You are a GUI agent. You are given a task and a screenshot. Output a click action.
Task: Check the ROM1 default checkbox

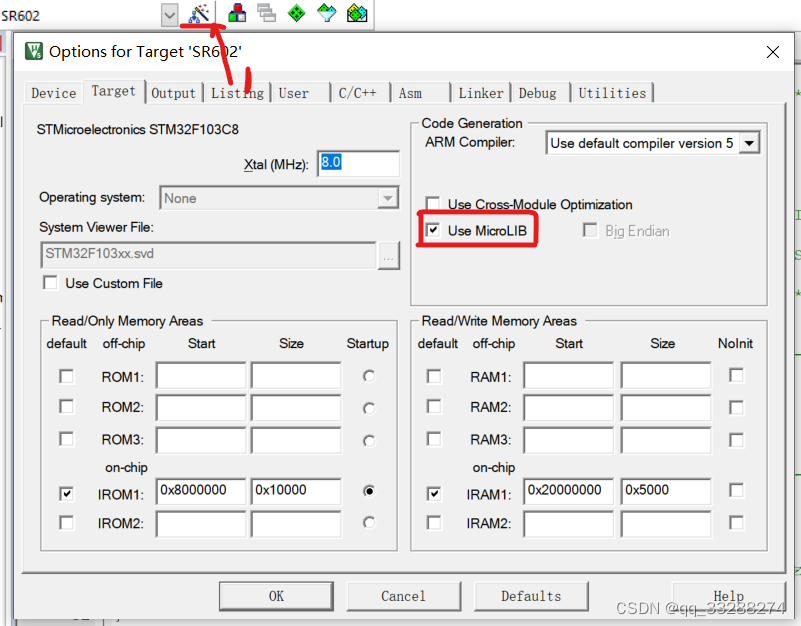click(66, 376)
